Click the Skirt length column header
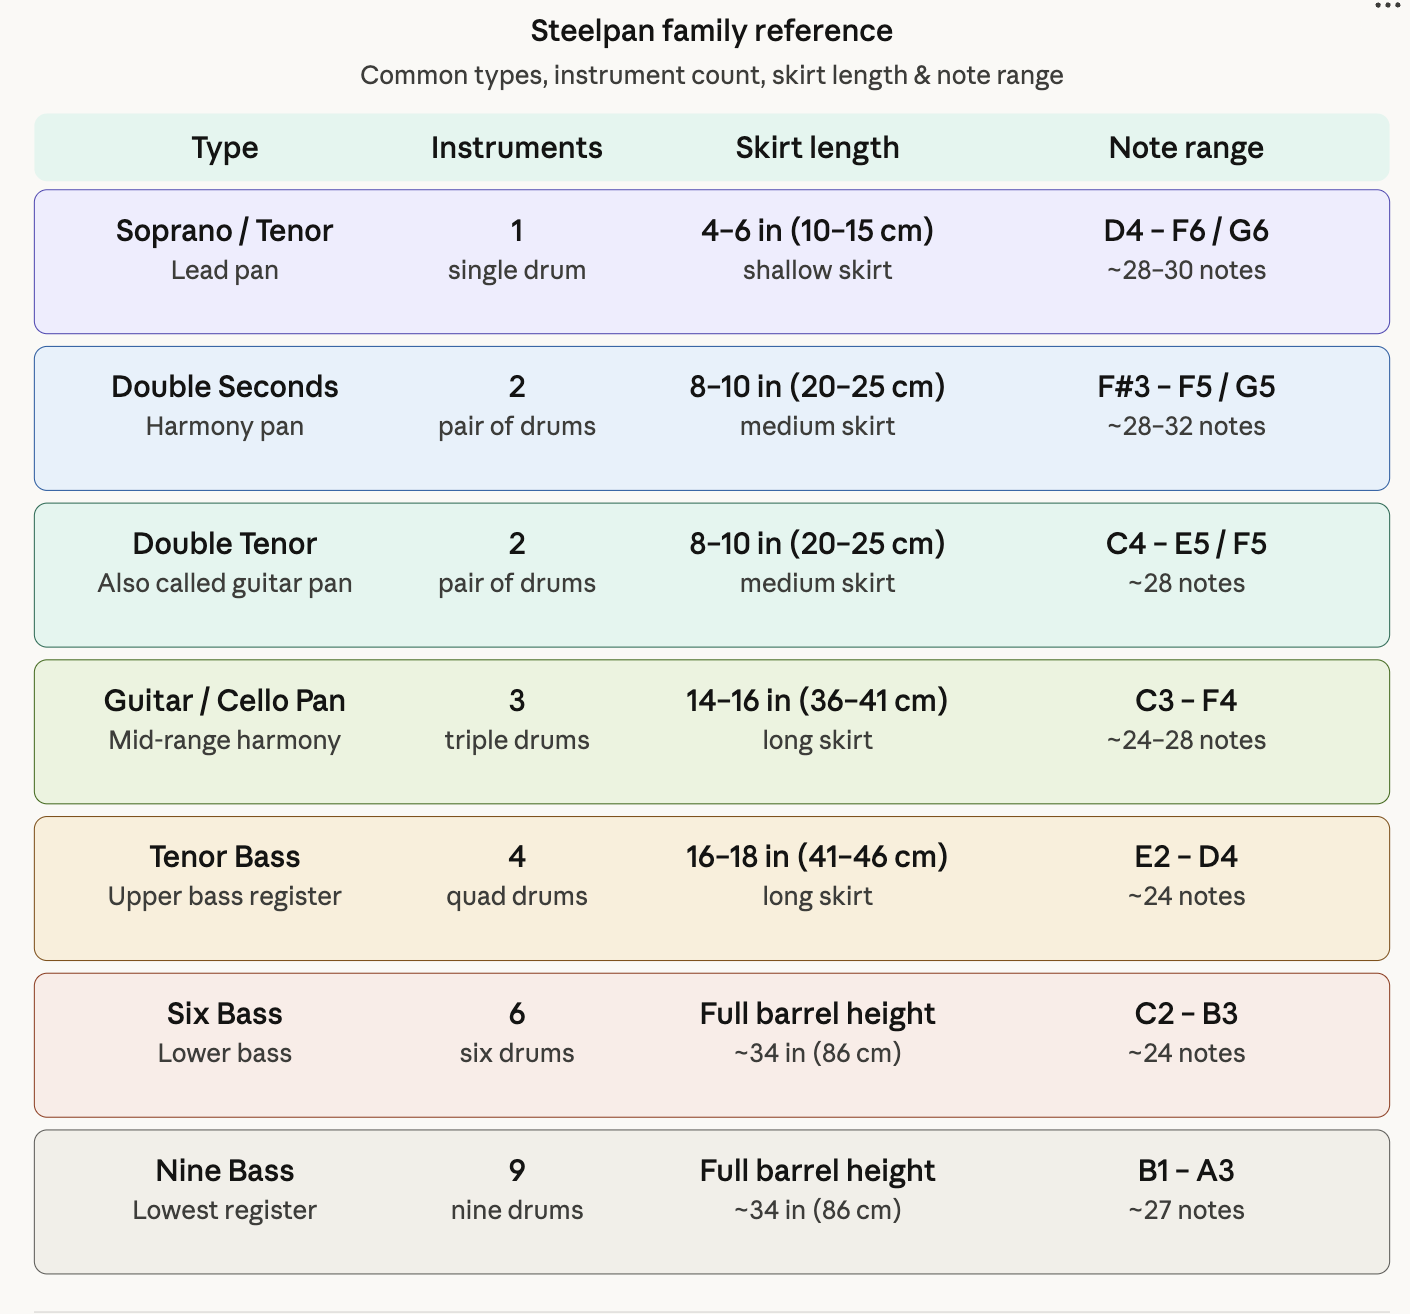Viewport: 1410px width, 1314px height. click(817, 148)
